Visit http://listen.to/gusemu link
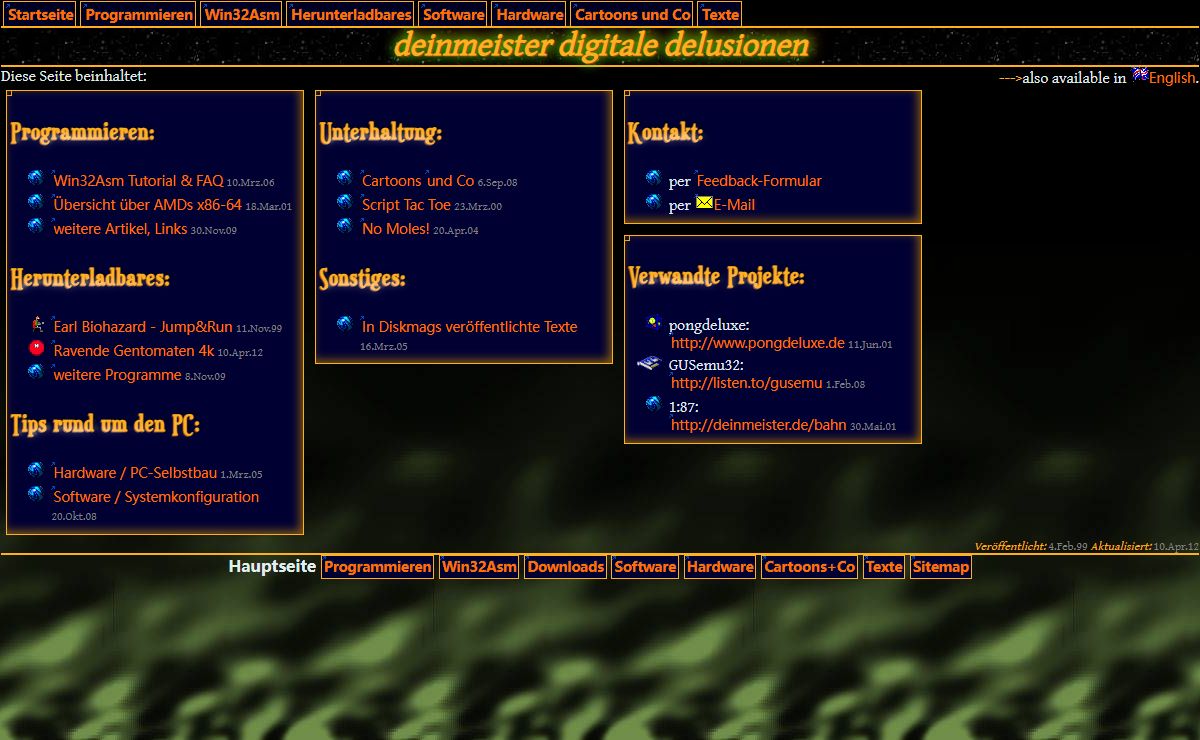This screenshot has height=740, width=1200. pyautogui.click(x=747, y=383)
